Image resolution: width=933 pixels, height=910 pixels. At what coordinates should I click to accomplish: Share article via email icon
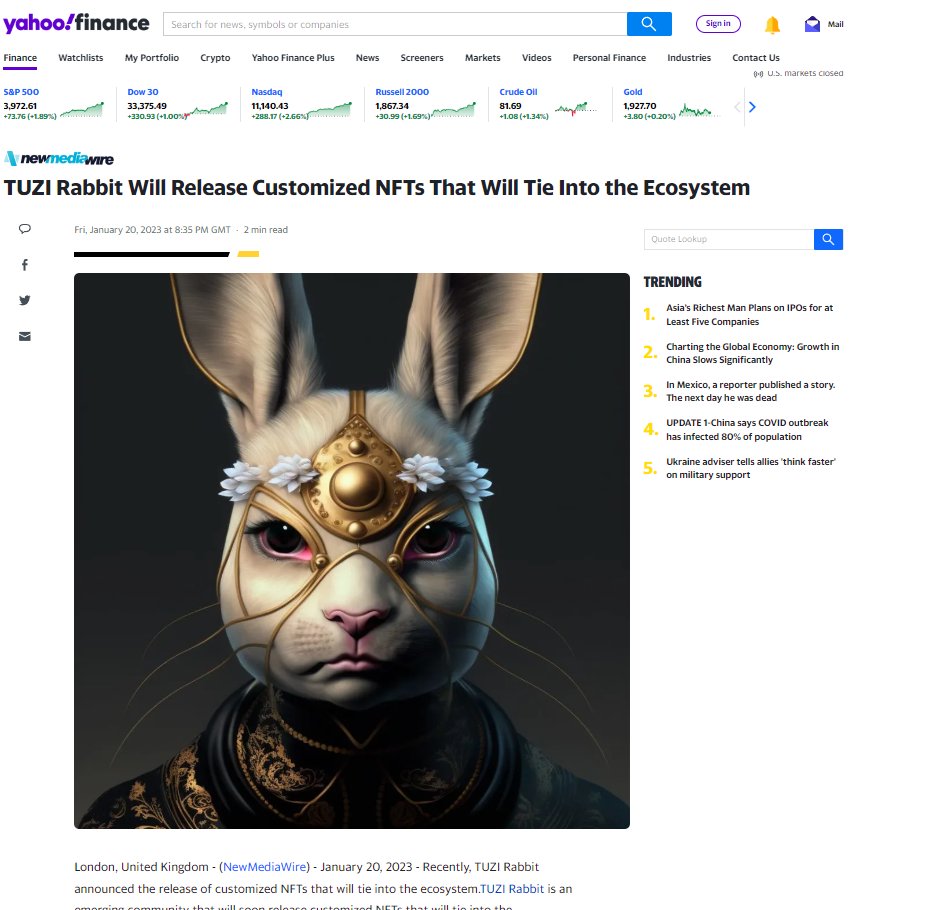tap(24, 336)
